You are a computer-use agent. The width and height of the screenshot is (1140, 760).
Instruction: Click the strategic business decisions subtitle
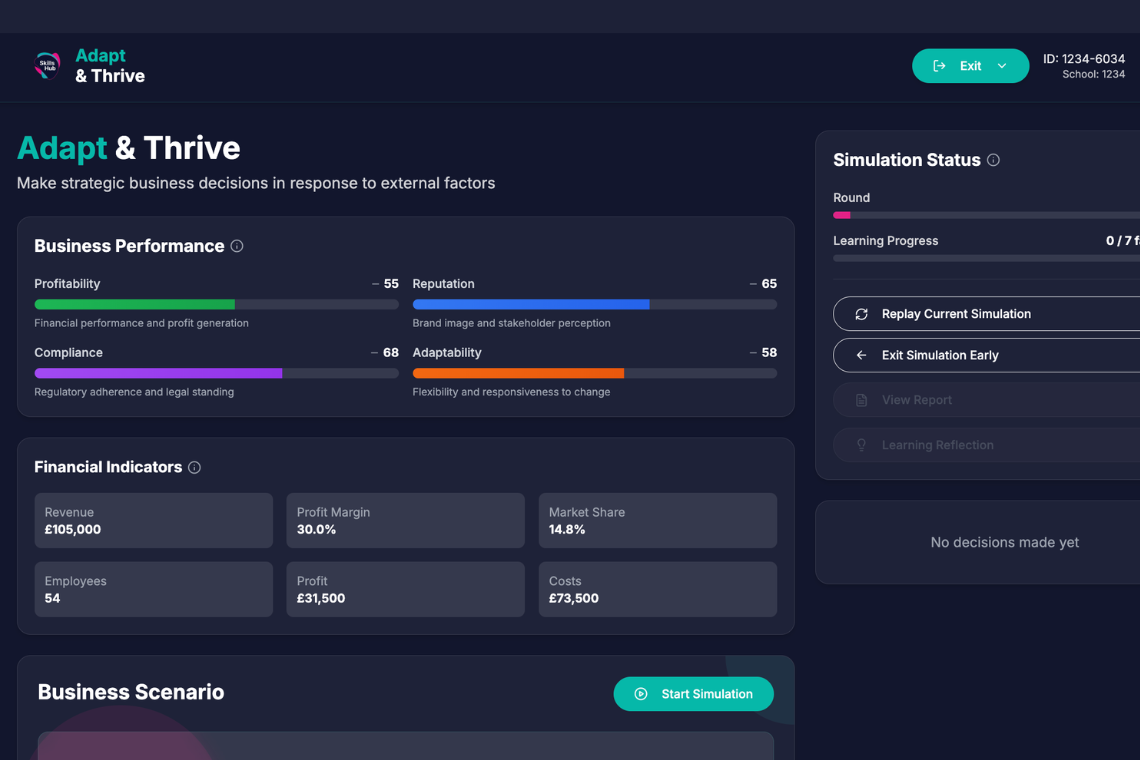click(x=256, y=183)
